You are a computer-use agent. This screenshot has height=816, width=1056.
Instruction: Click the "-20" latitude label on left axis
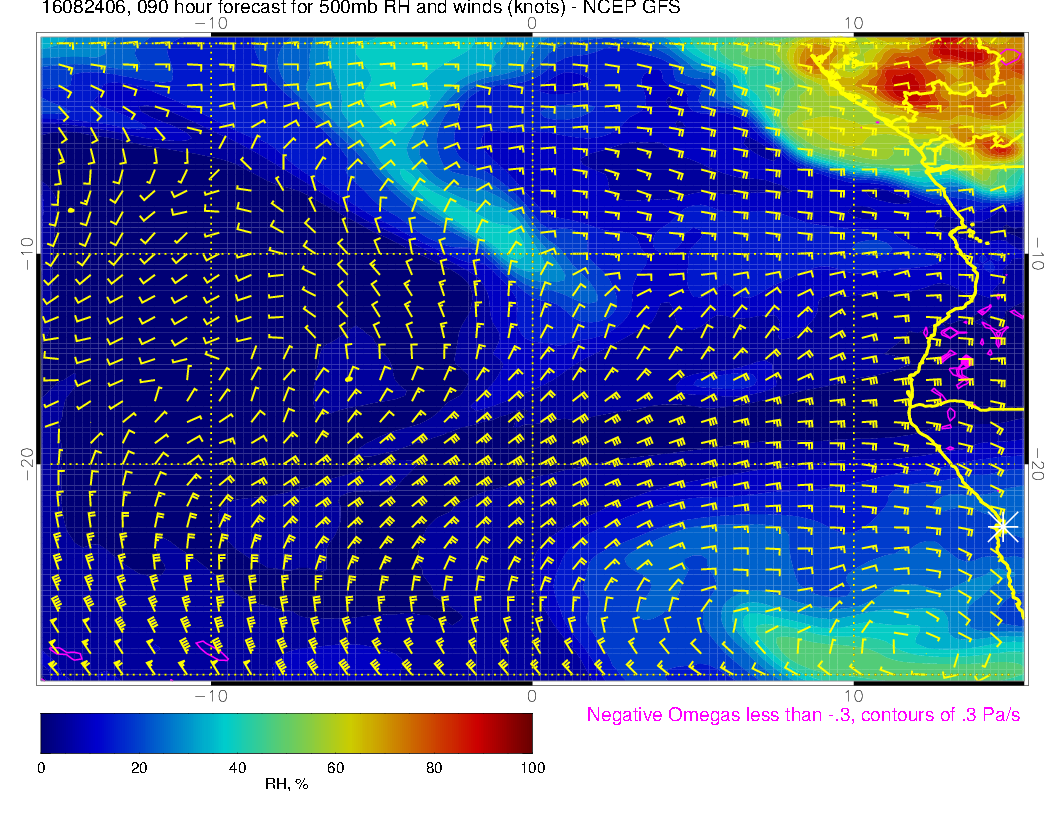click(x=26, y=464)
